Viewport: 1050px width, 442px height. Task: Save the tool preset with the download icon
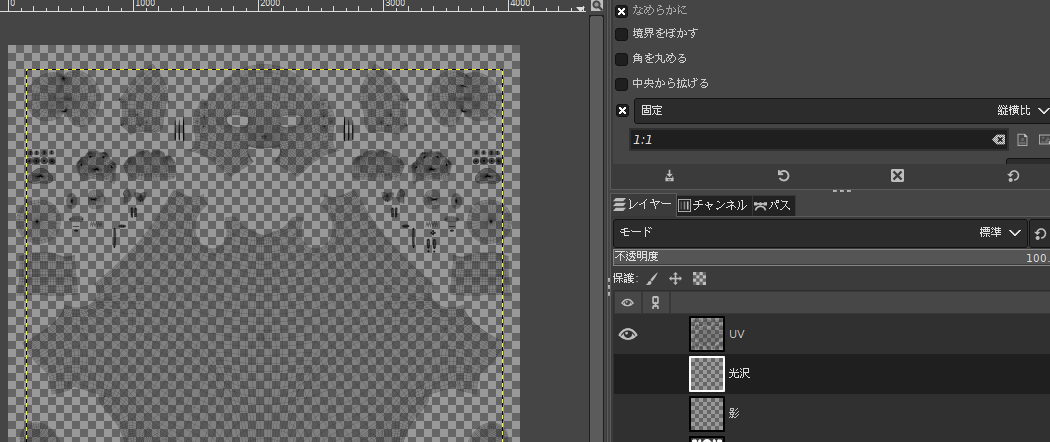click(669, 175)
